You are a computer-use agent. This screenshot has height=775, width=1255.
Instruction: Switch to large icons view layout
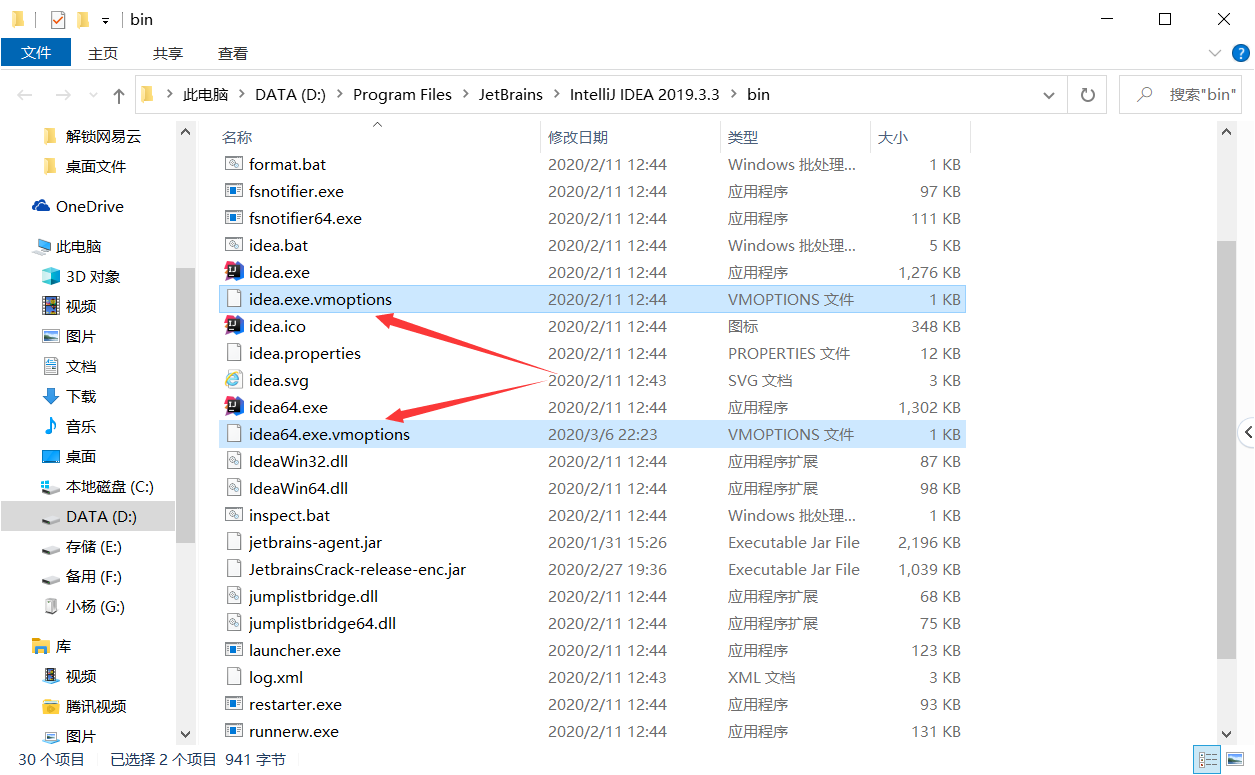1233,760
